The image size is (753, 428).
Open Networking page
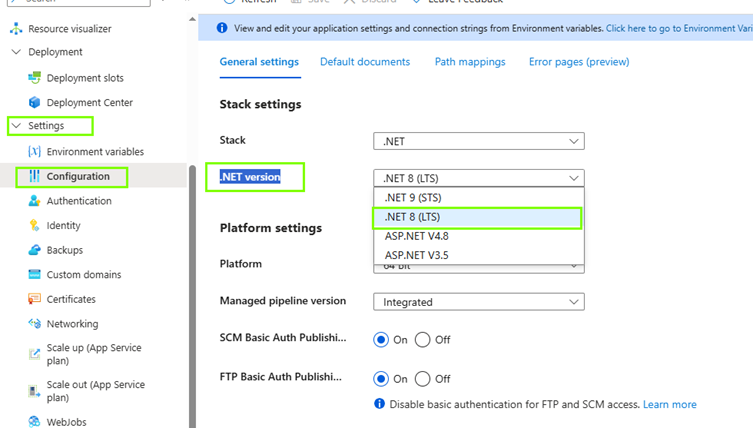[x=73, y=324]
